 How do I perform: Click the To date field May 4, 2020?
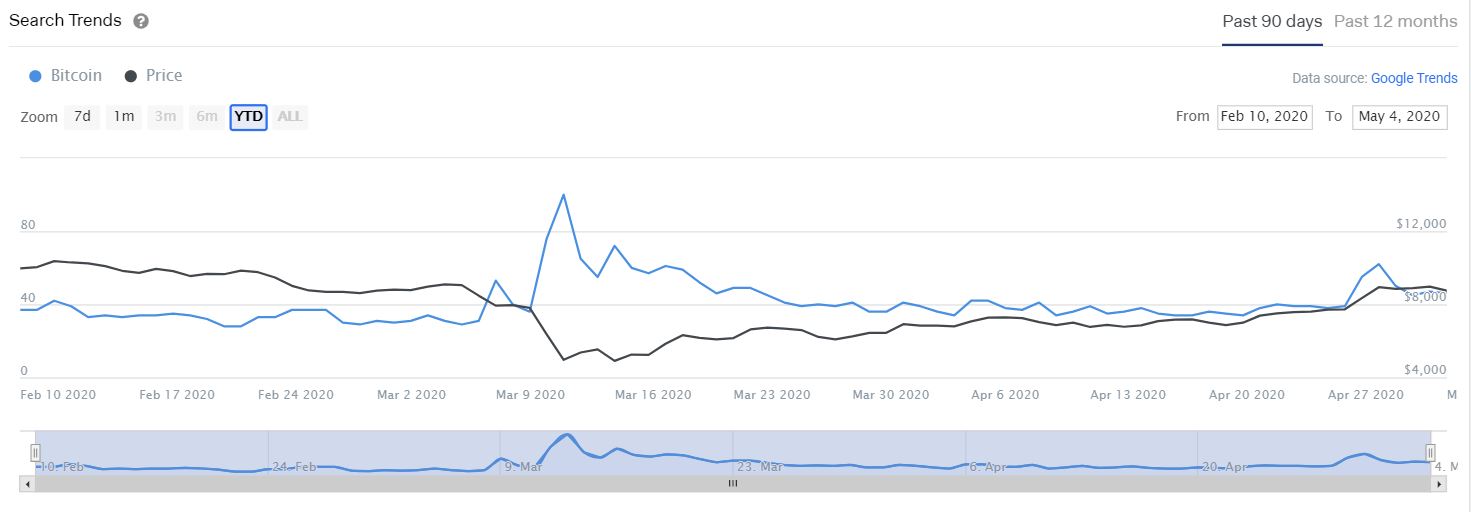point(1399,117)
